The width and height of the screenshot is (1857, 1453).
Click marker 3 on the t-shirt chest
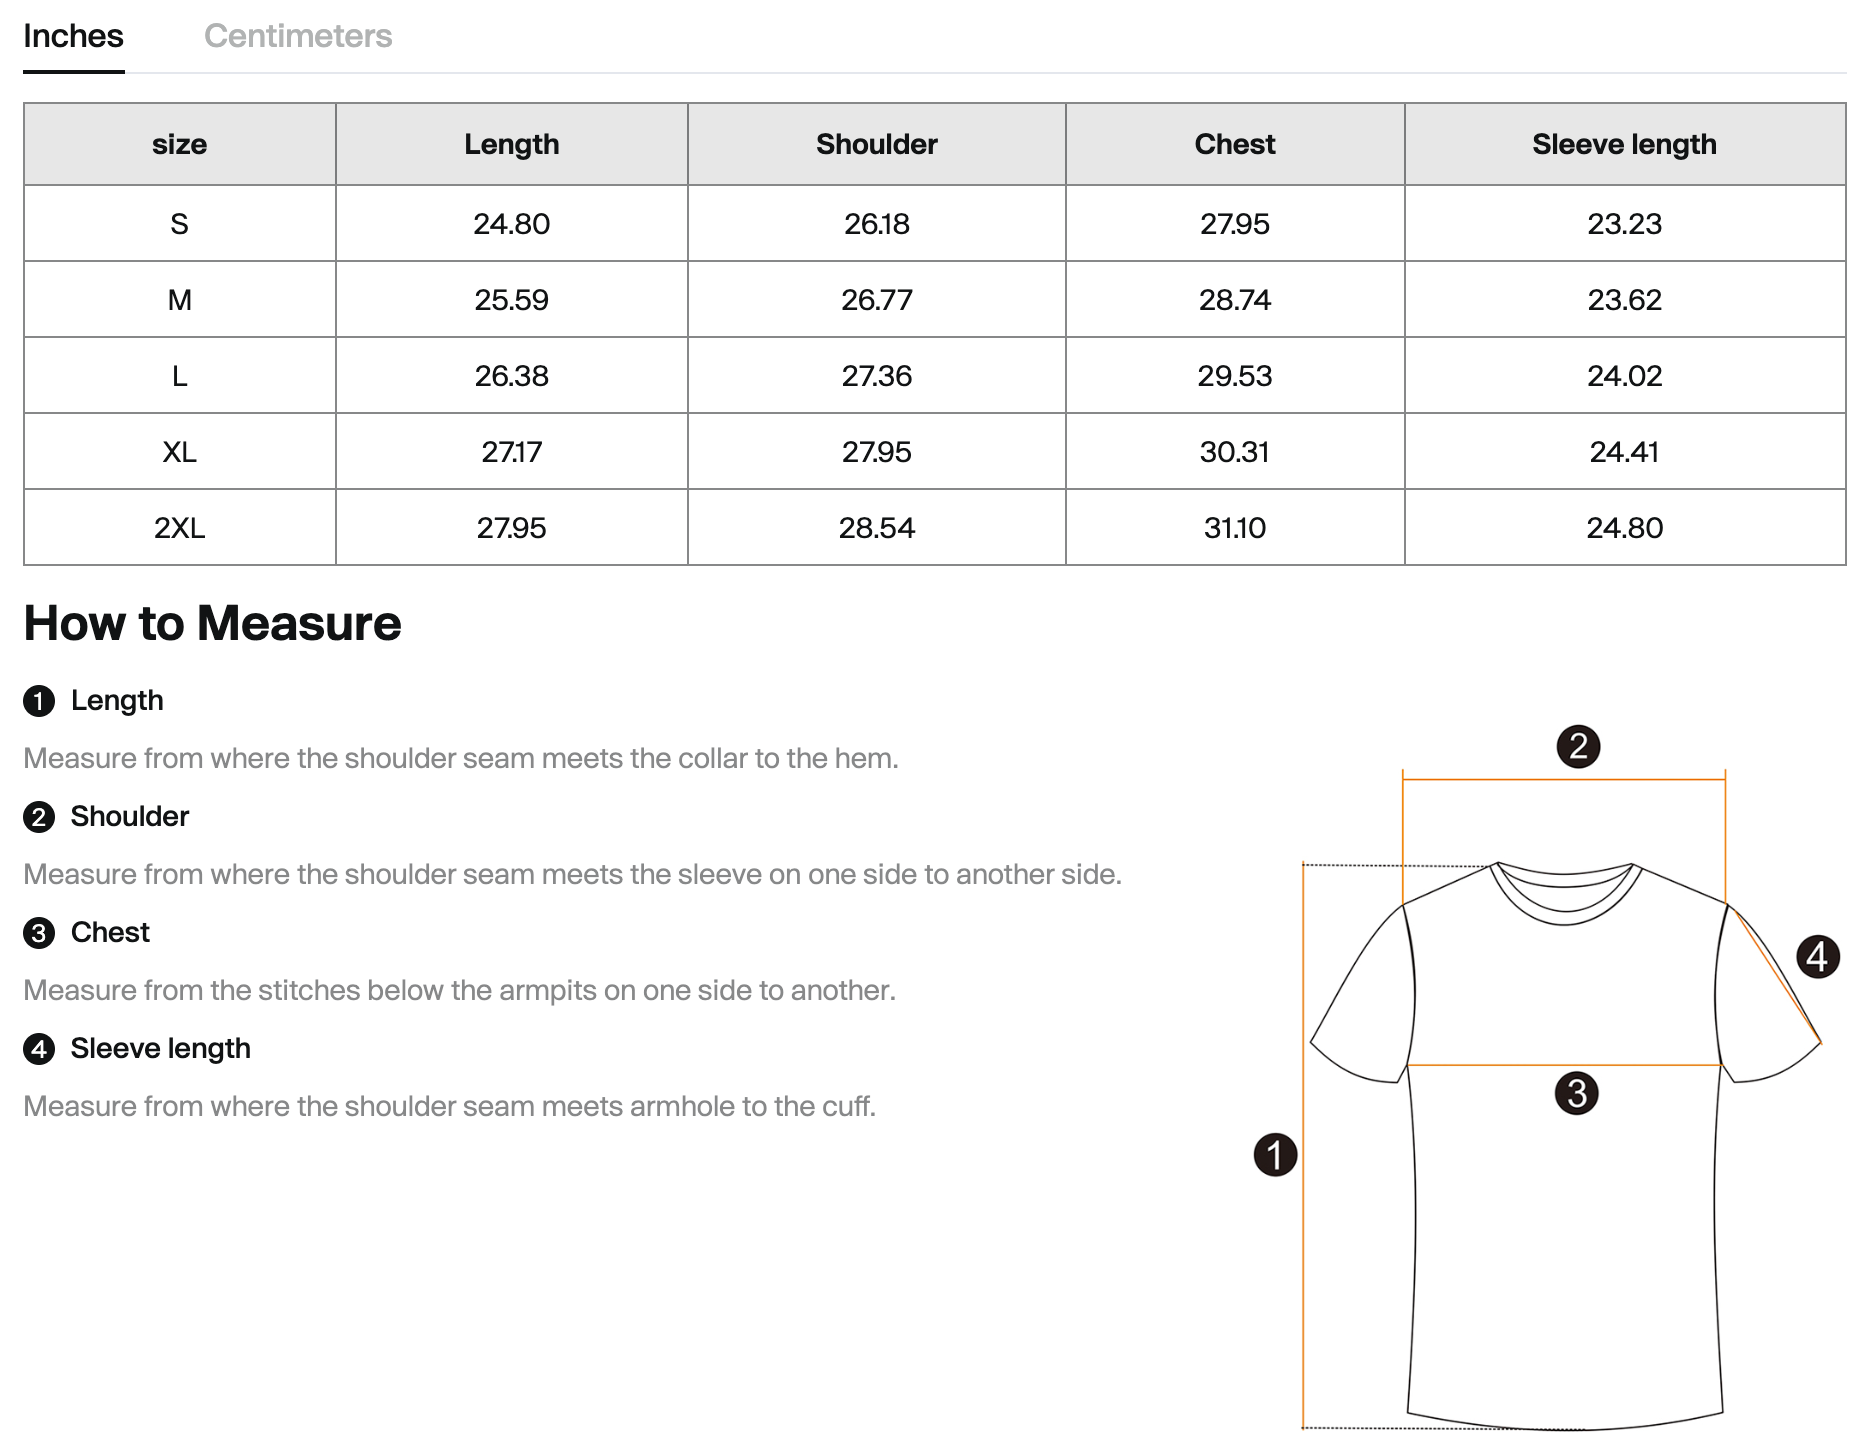click(1576, 1093)
